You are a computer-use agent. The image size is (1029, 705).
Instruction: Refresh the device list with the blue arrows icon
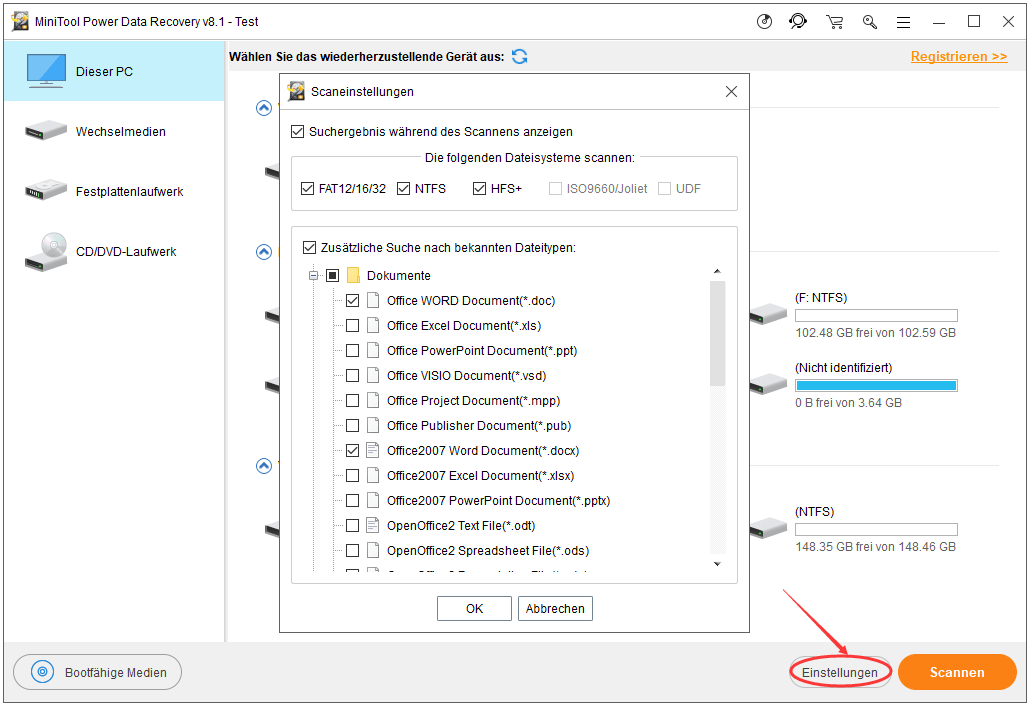coord(520,56)
